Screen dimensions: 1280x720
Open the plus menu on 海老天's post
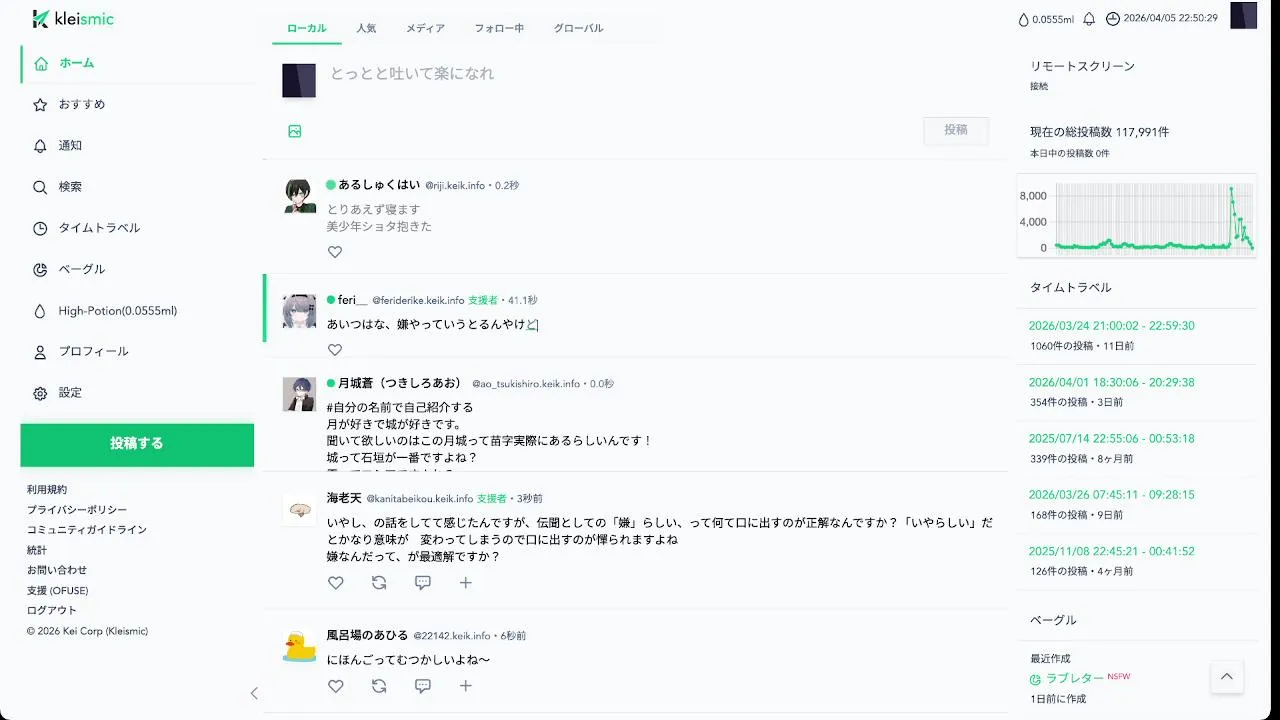click(x=465, y=583)
